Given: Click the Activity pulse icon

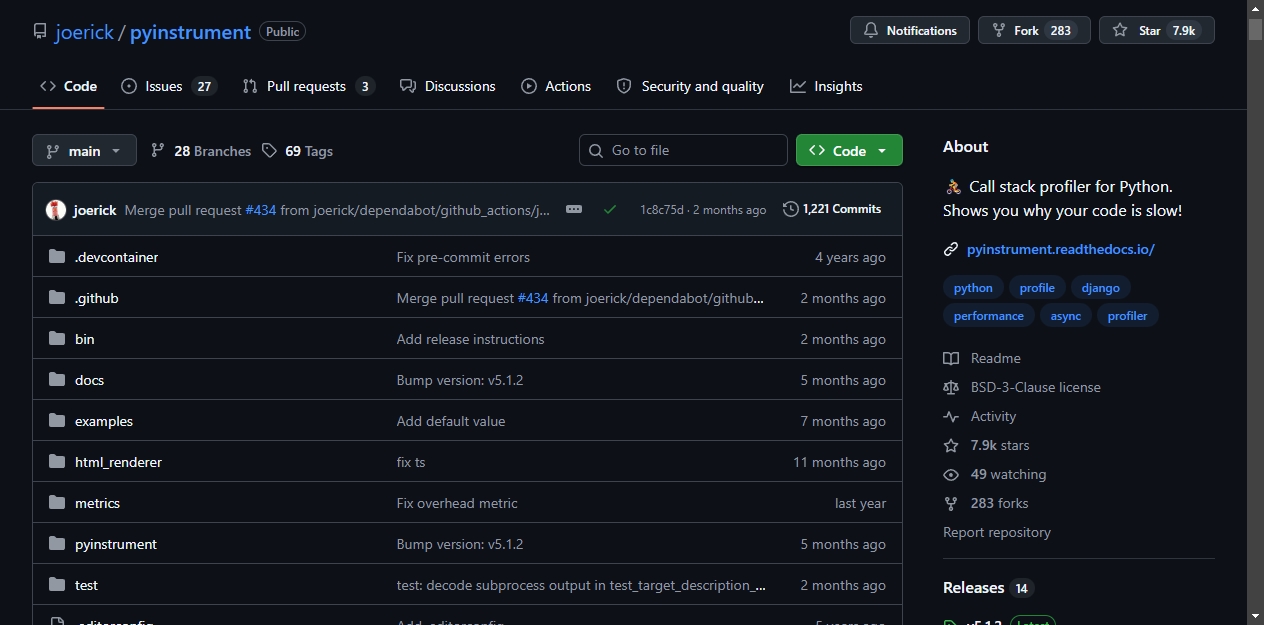Looking at the screenshot, I should pos(951,416).
